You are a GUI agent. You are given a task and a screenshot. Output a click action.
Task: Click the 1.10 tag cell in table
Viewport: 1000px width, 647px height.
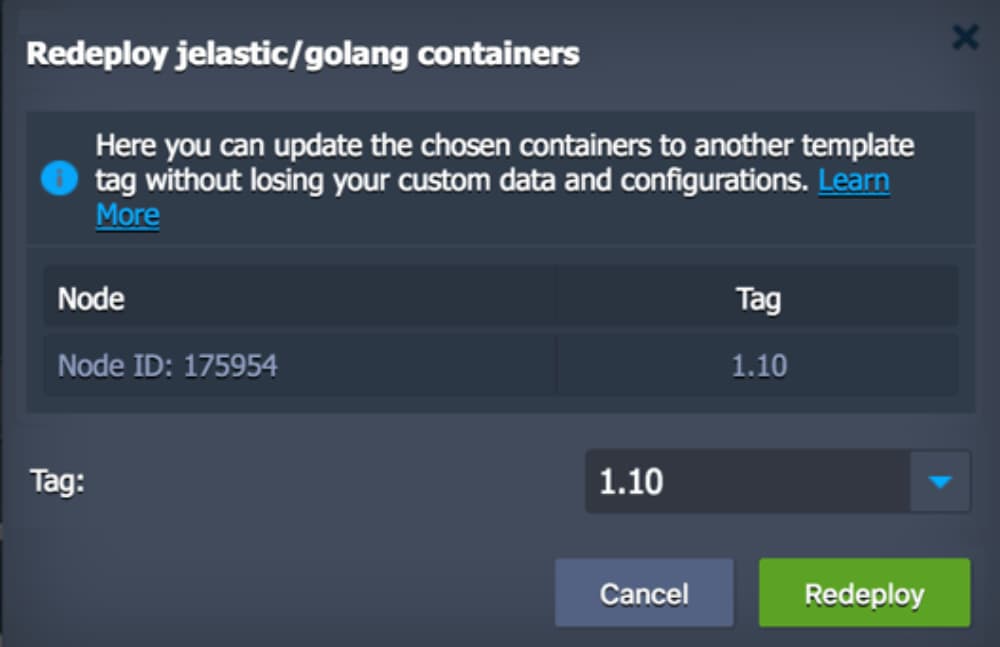[x=758, y=366]
